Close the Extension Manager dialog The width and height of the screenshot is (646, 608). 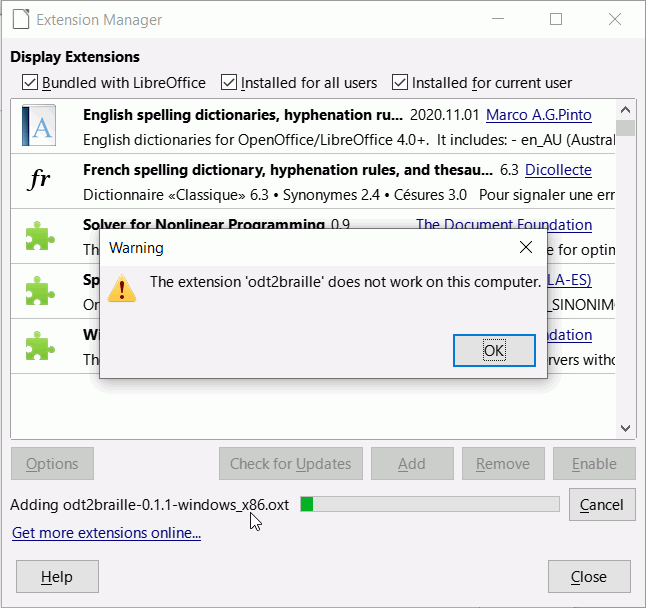(x=589, y=577)
